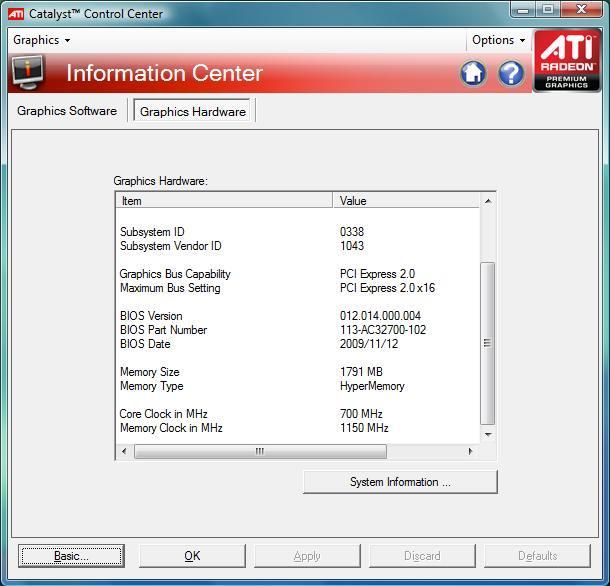Click the value 113-AC32700-102
Screen dimensions: 610x586
(383, 330)
